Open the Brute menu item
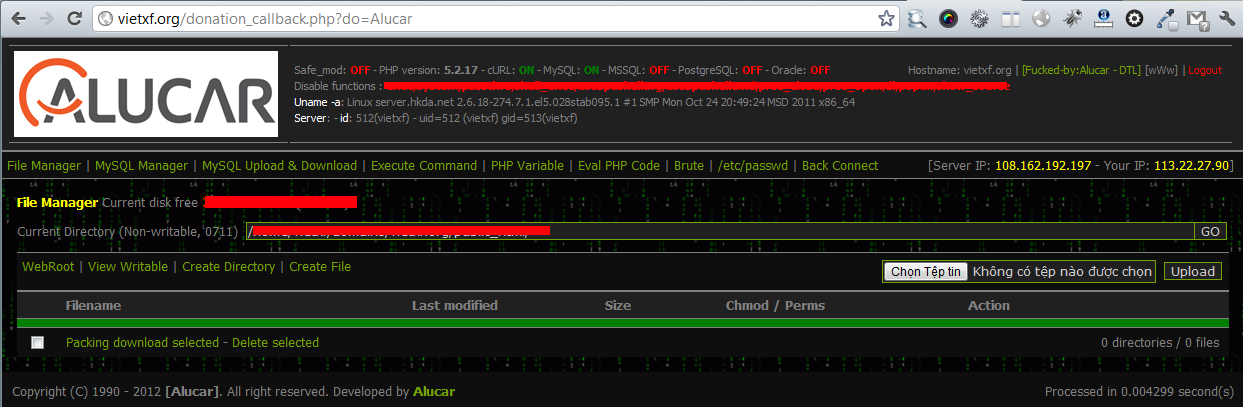1243x407 pixels. click(689, 166)
